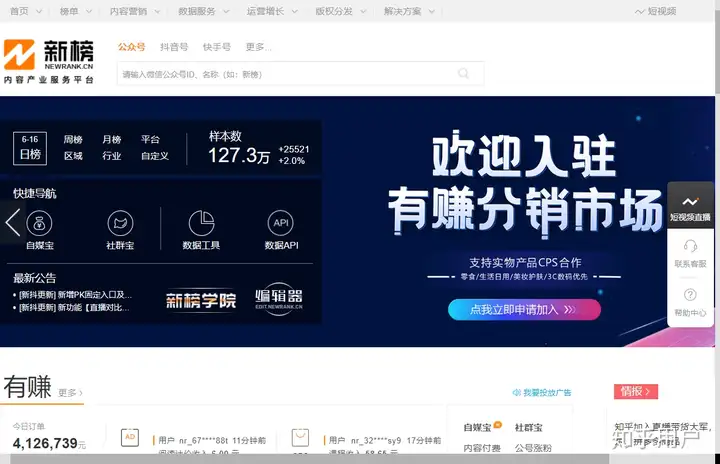
Task: Open 自媒宝 link in lower panel
Action: point(478,428)
